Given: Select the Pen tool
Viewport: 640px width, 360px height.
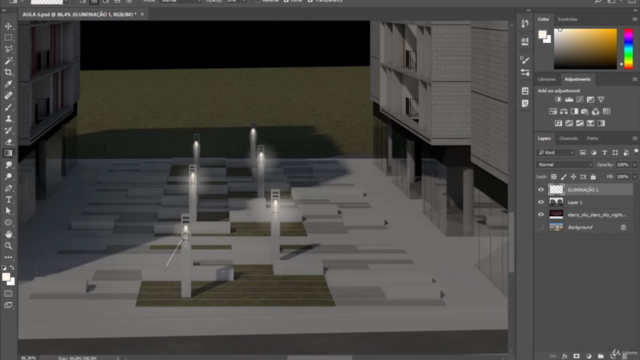Looking at the screenshot, I should coord(8,188).
